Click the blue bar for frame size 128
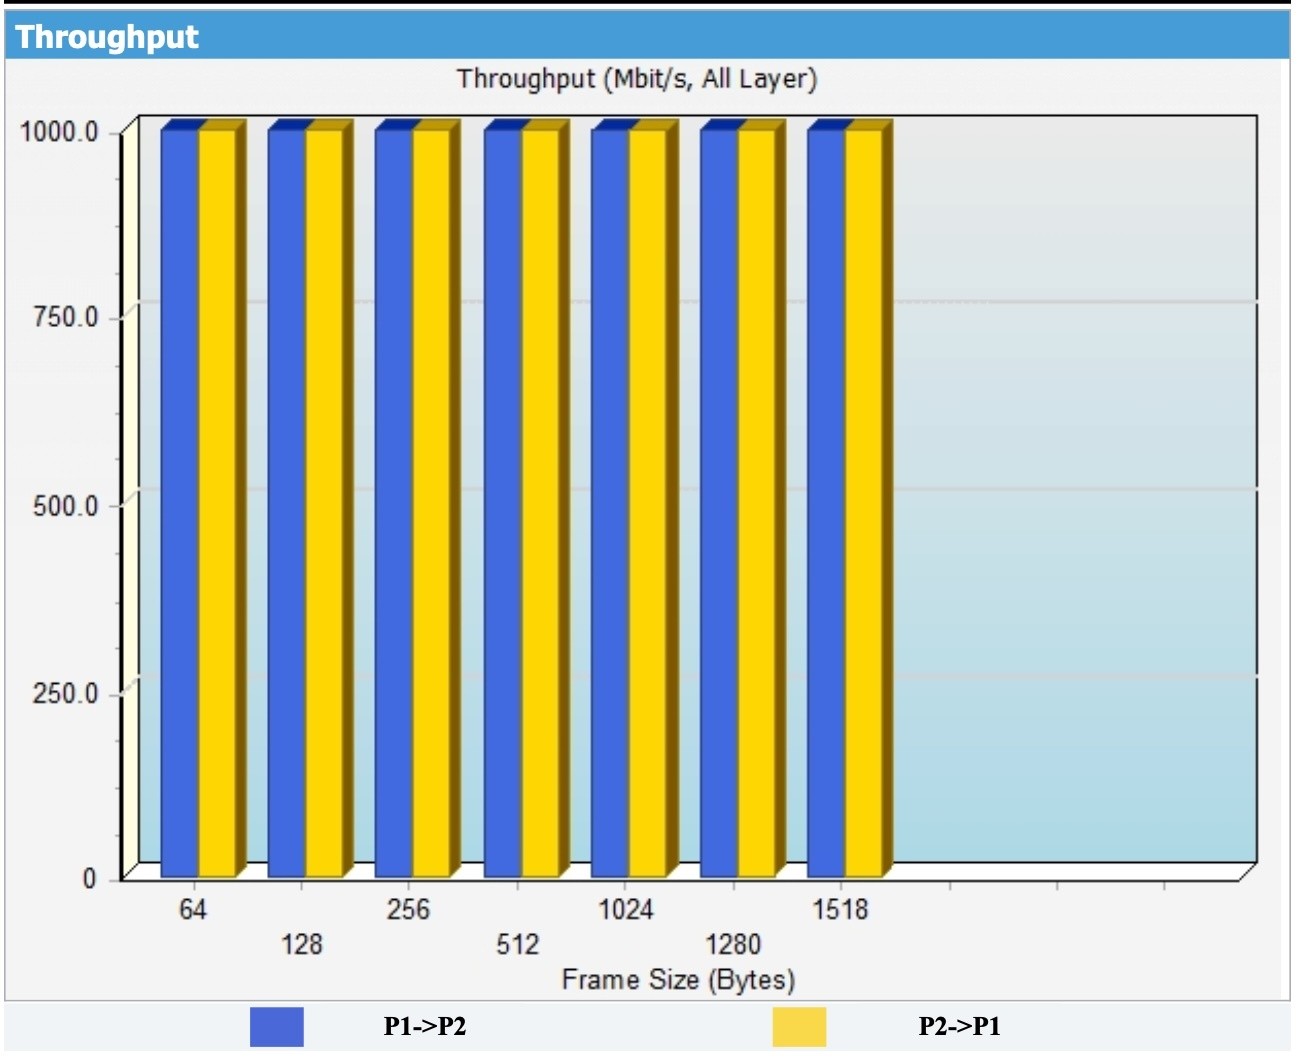Image resolution: width=1302 pixels, height=1060 pixels. (287, 503)
